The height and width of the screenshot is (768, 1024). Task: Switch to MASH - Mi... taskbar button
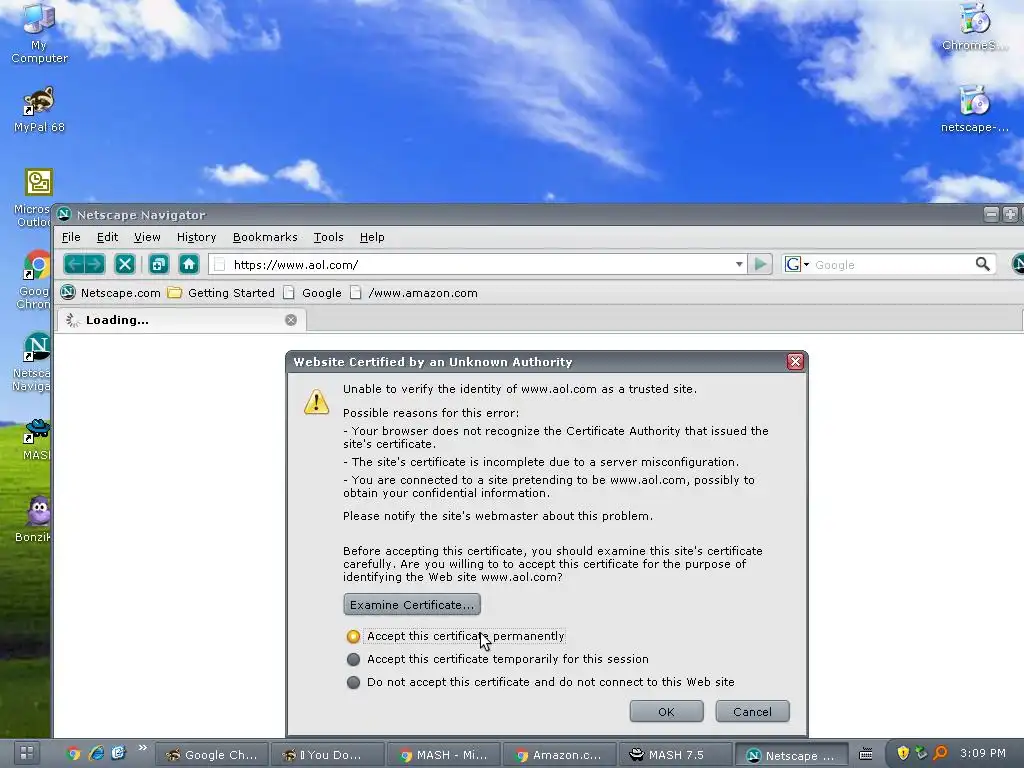443,754
